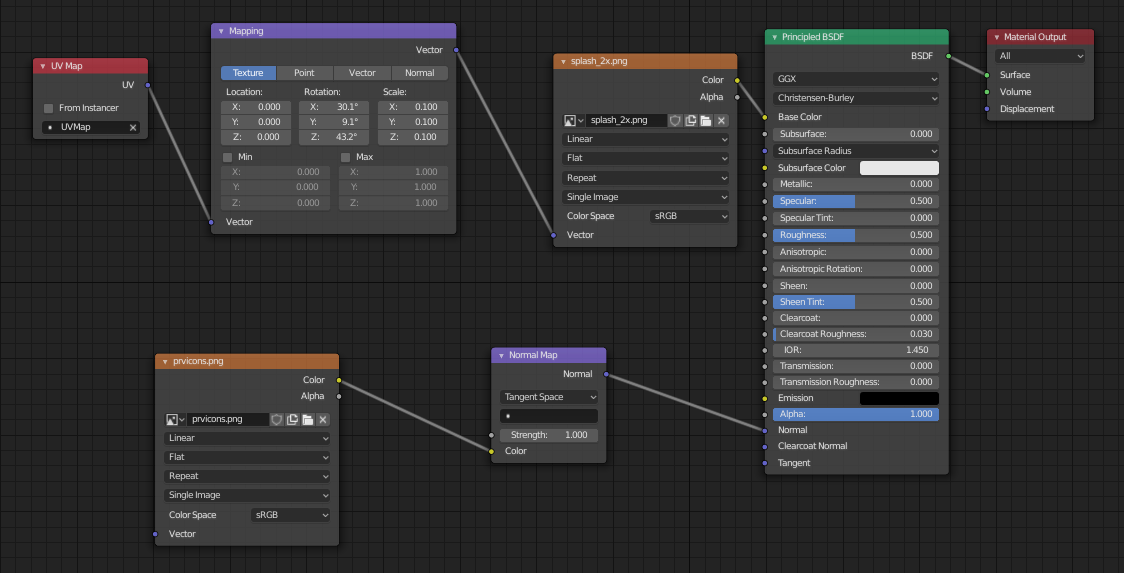
Task: Duplicate the prvicons.png image datablock
Action: click(293, 420)
